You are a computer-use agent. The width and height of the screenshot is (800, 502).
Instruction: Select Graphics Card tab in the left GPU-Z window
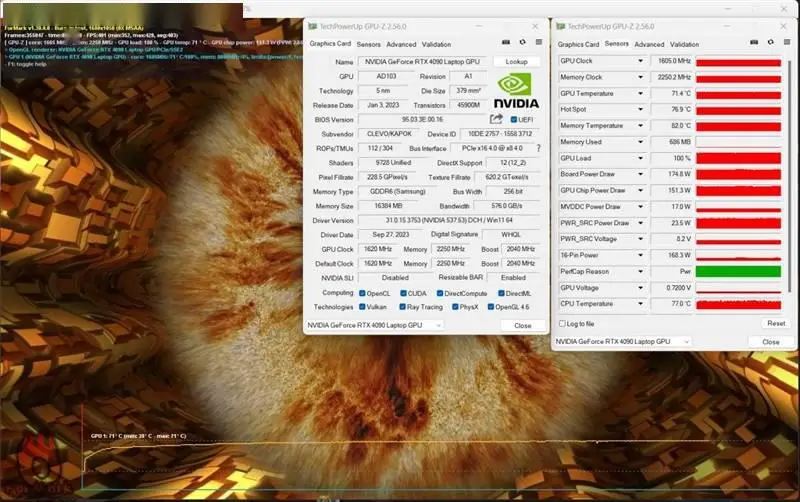tap(330, 44)
